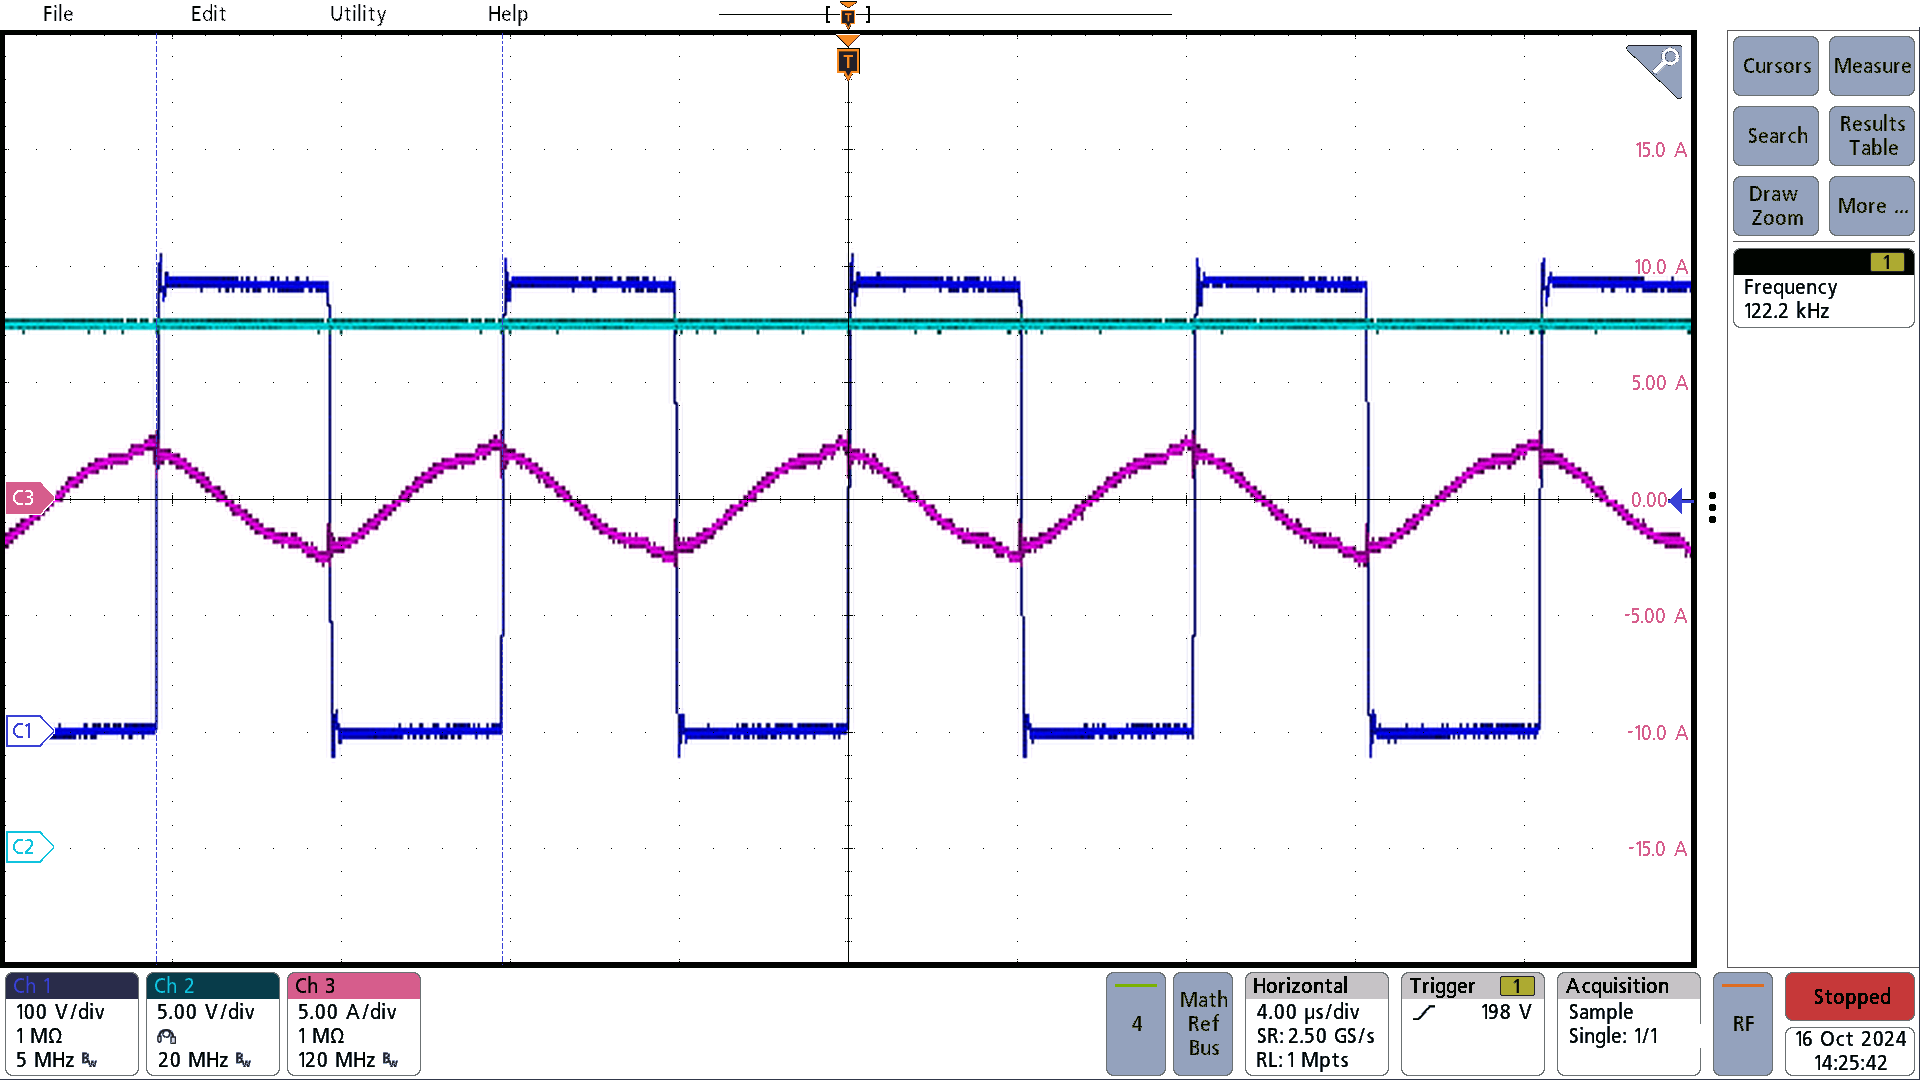This screenshot has width=1920, height=1080.
Task: Select the C2 channel handle marker
Action: click(x=28, y=847)
